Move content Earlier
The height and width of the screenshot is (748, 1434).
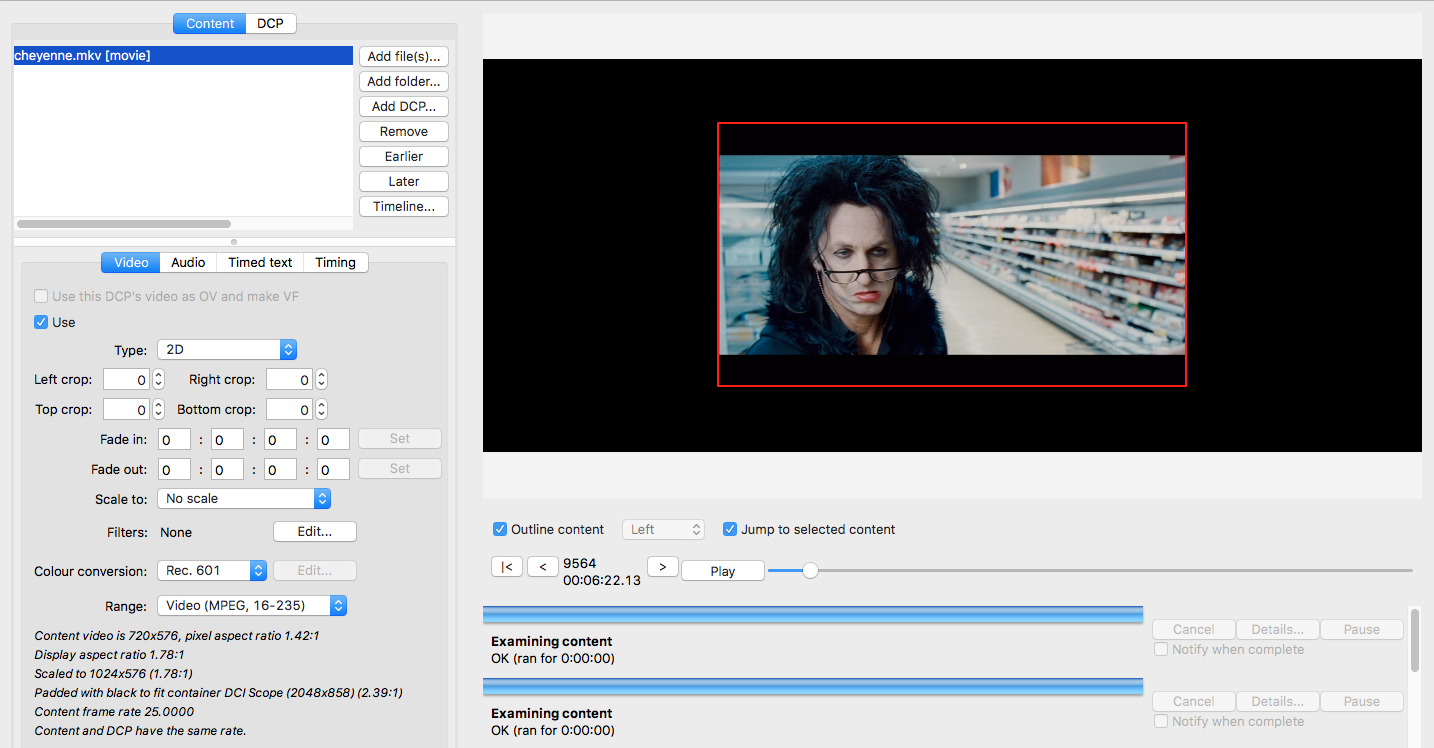pyautogui.click(x=404, y=156)
